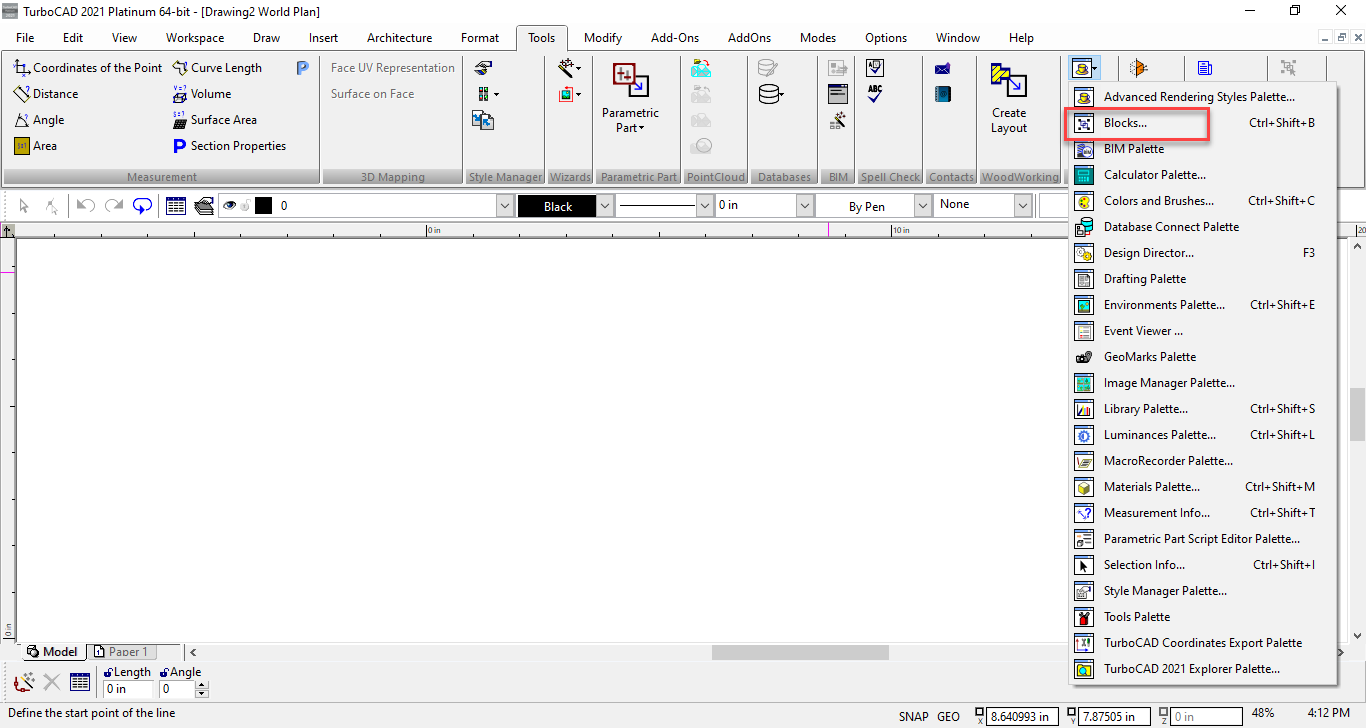Click the Black pen color box
The width and height of the screenshot is (1366, 728).
557,206
